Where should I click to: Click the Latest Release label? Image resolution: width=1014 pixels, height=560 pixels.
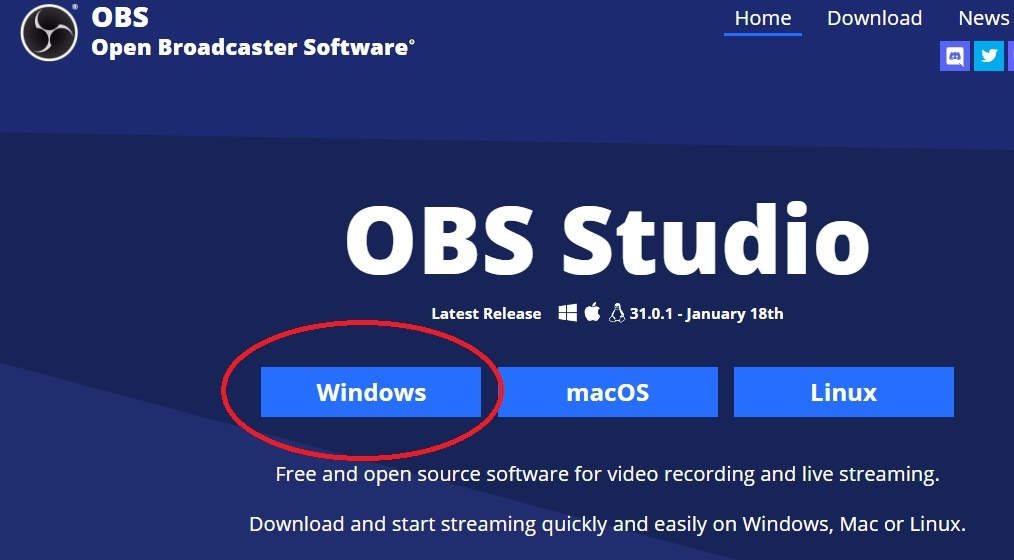(486, 314)
